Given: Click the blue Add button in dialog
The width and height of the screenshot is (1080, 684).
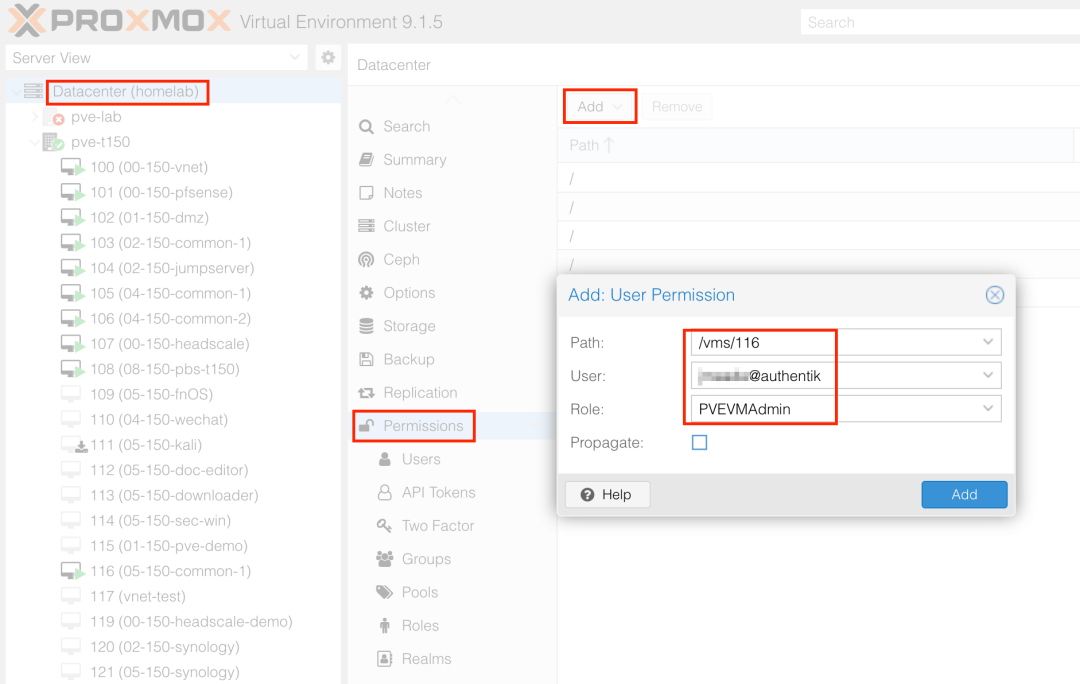Looking at the screenshot, I should tap(964, 494).
